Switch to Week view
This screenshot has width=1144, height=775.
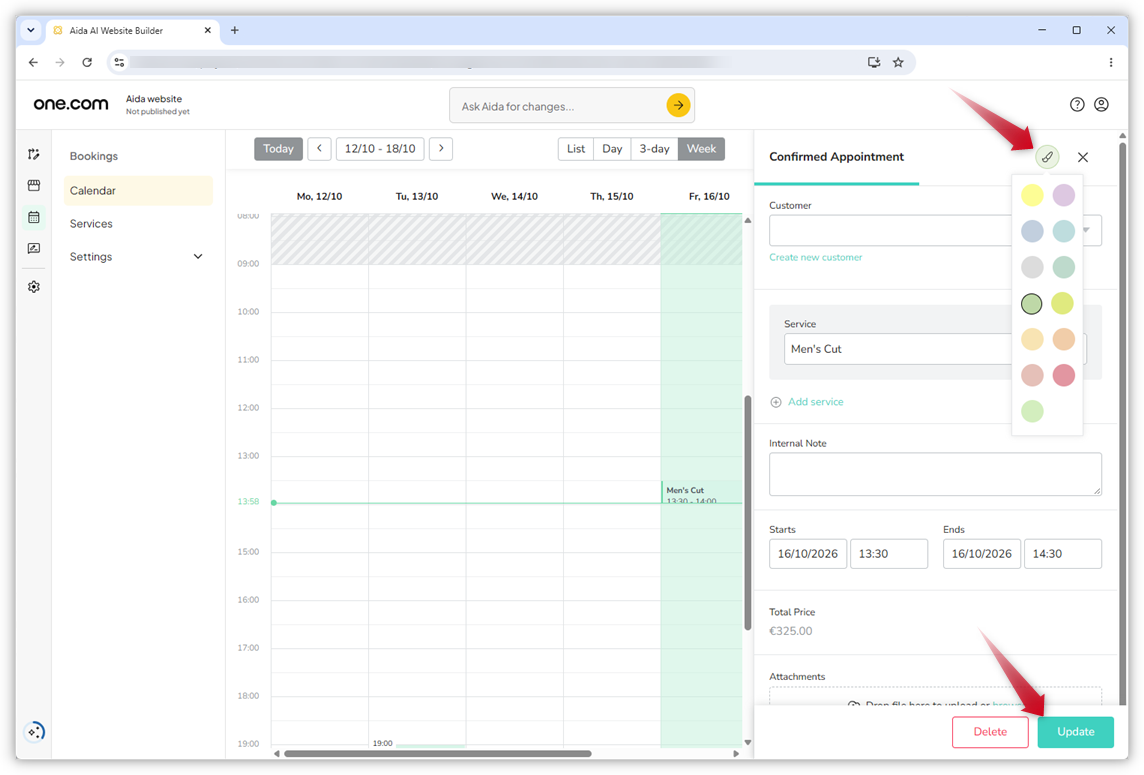click(701, 149)
